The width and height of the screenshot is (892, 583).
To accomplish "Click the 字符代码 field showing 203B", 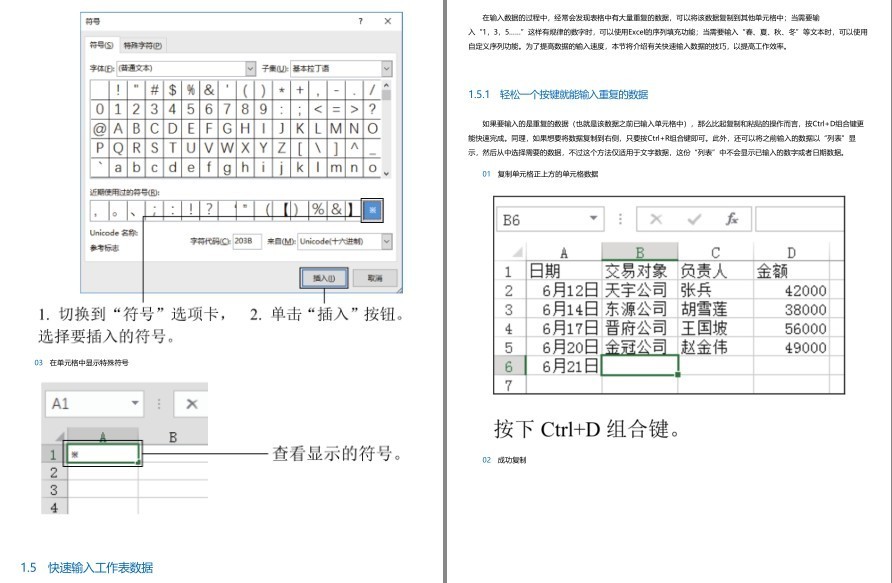I will click(247, 241).
